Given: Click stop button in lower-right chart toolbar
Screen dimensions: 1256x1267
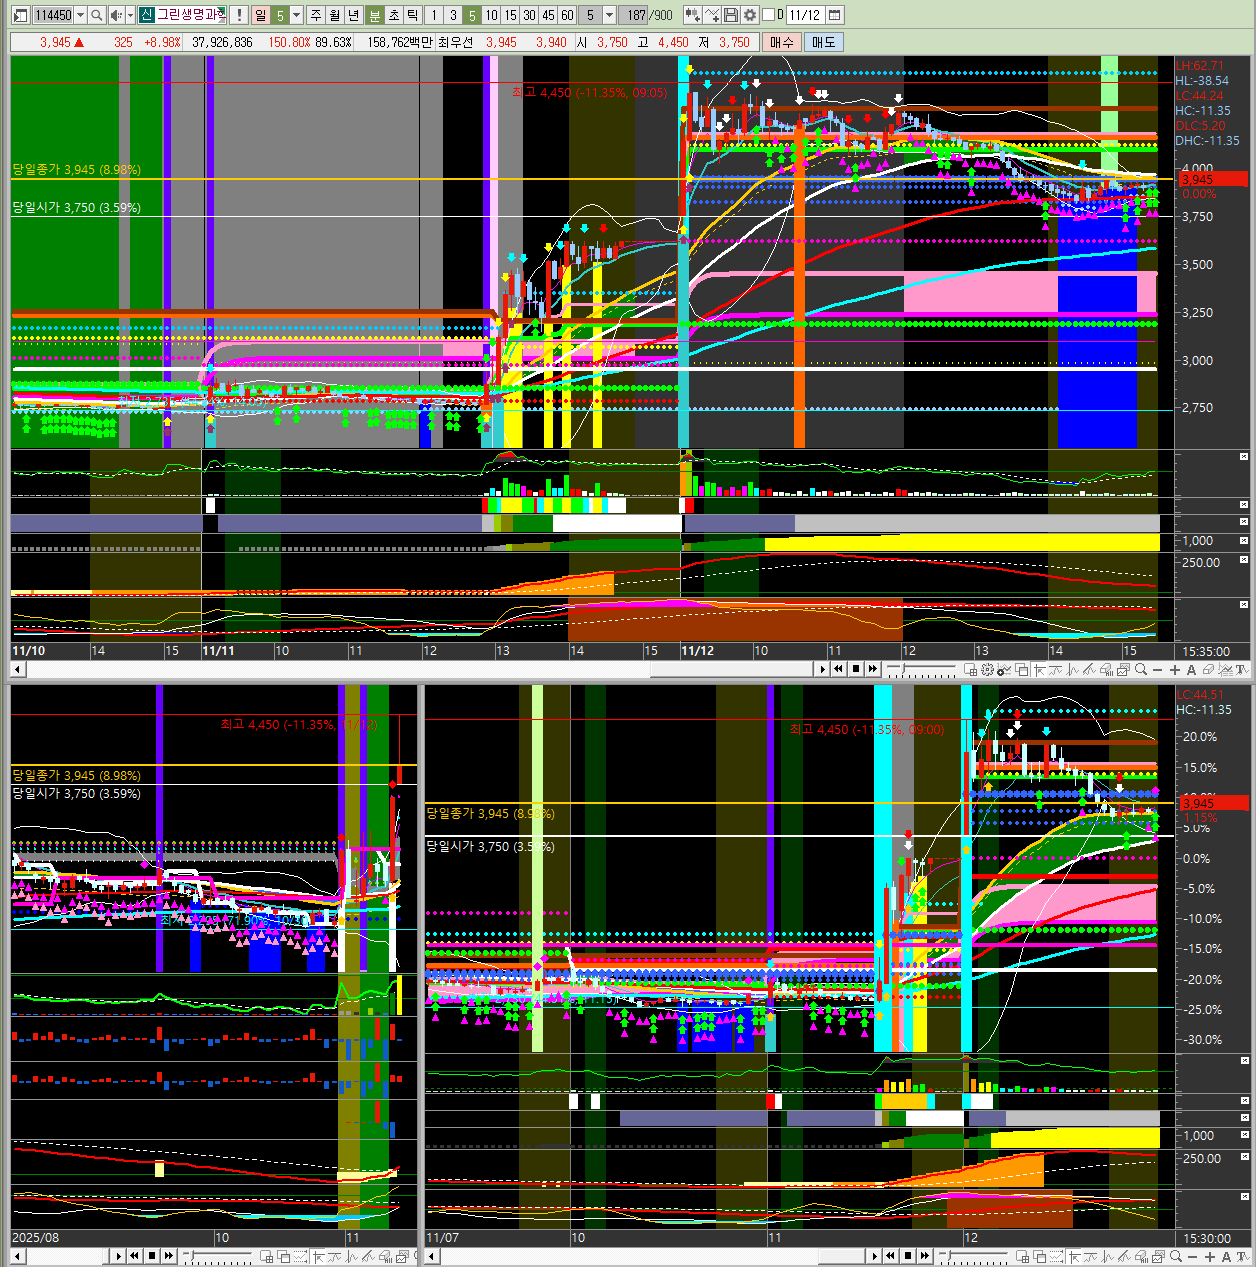Looking at the screenshot, I should pos(908,1257).
